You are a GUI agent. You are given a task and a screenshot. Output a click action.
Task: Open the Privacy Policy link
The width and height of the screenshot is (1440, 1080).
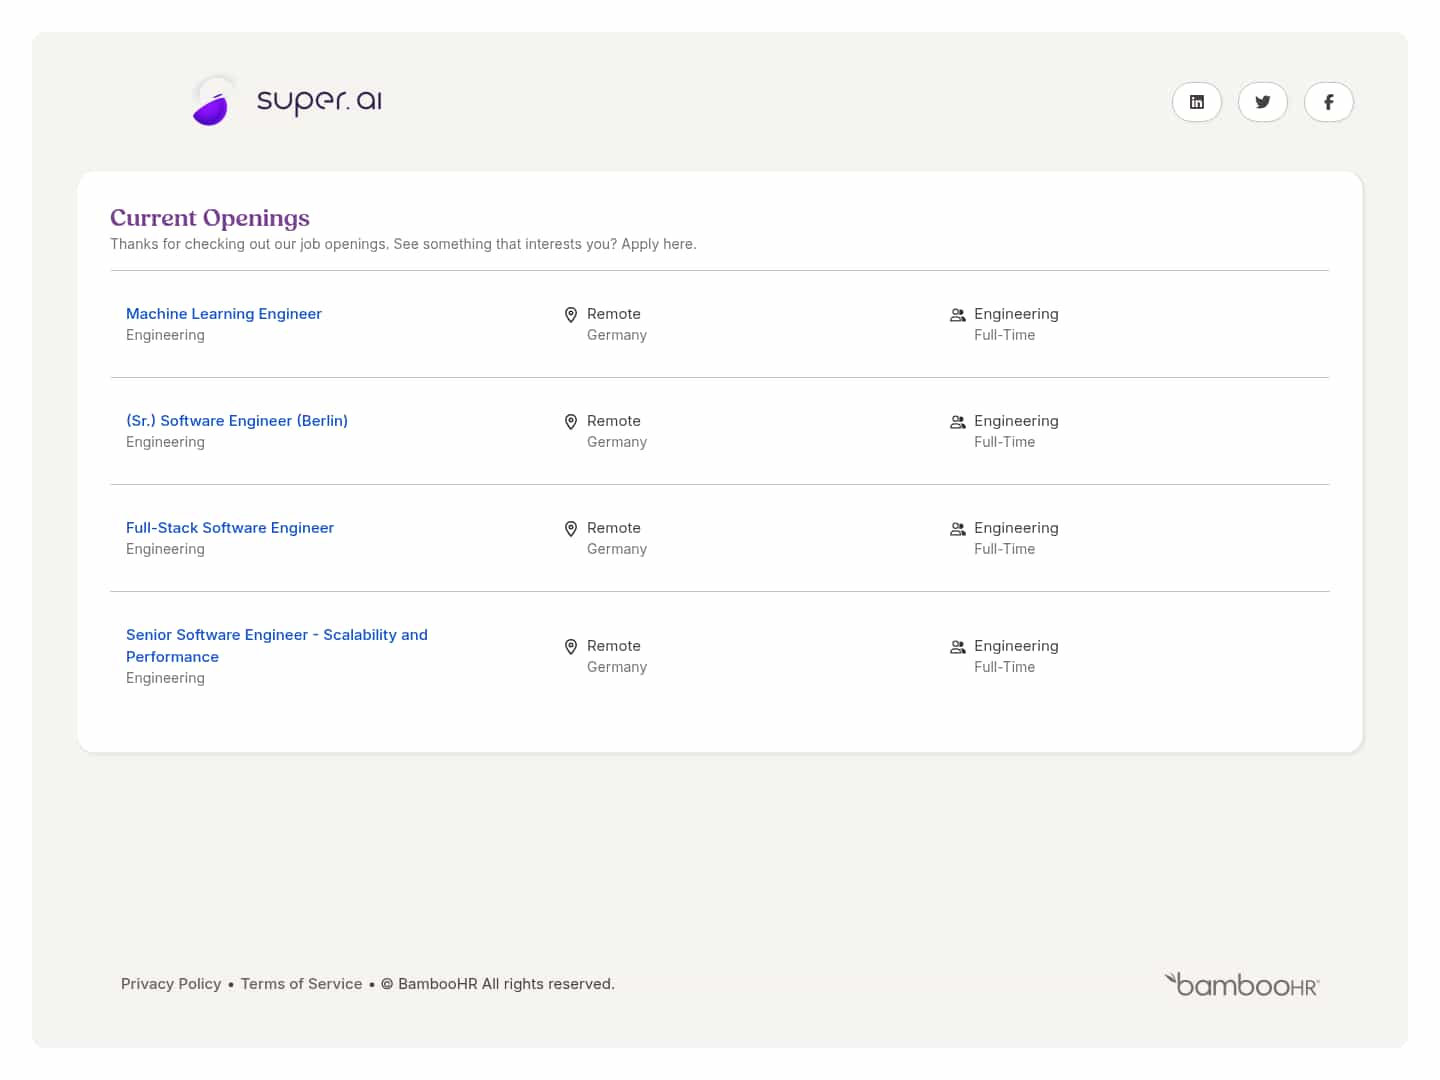click(171, 984)
